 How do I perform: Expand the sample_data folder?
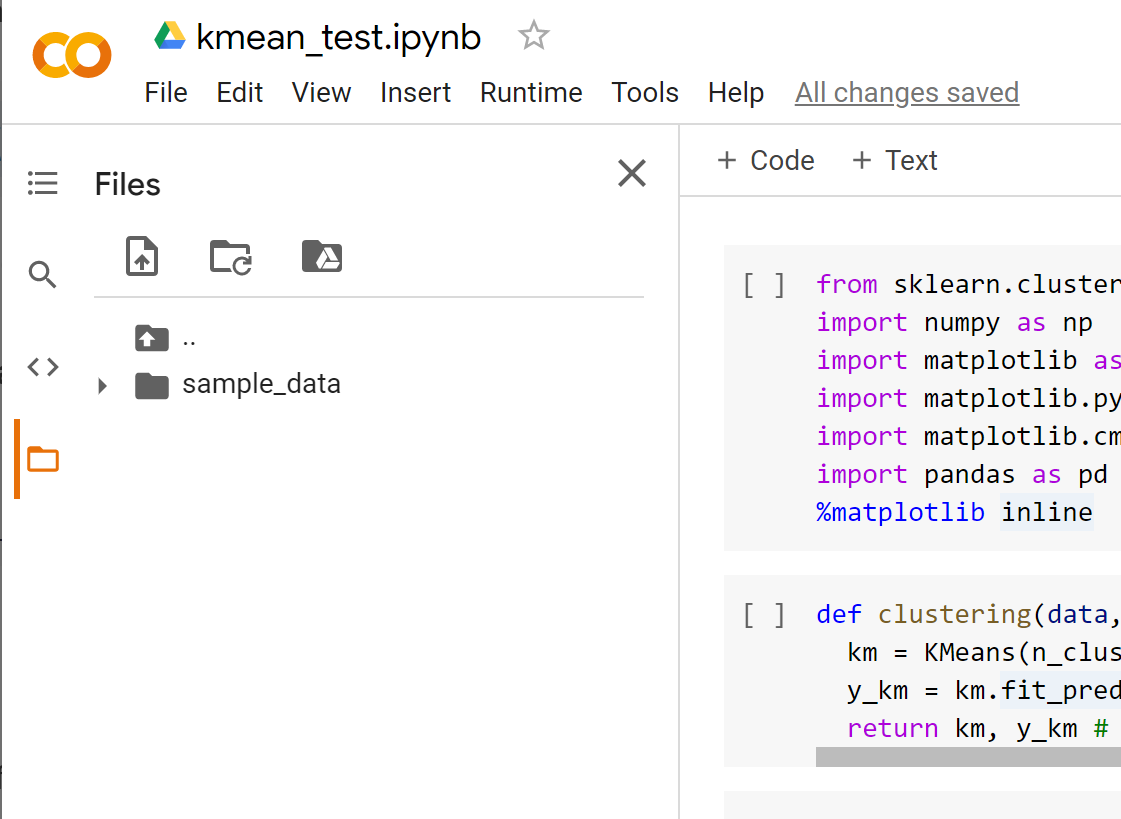102,386
